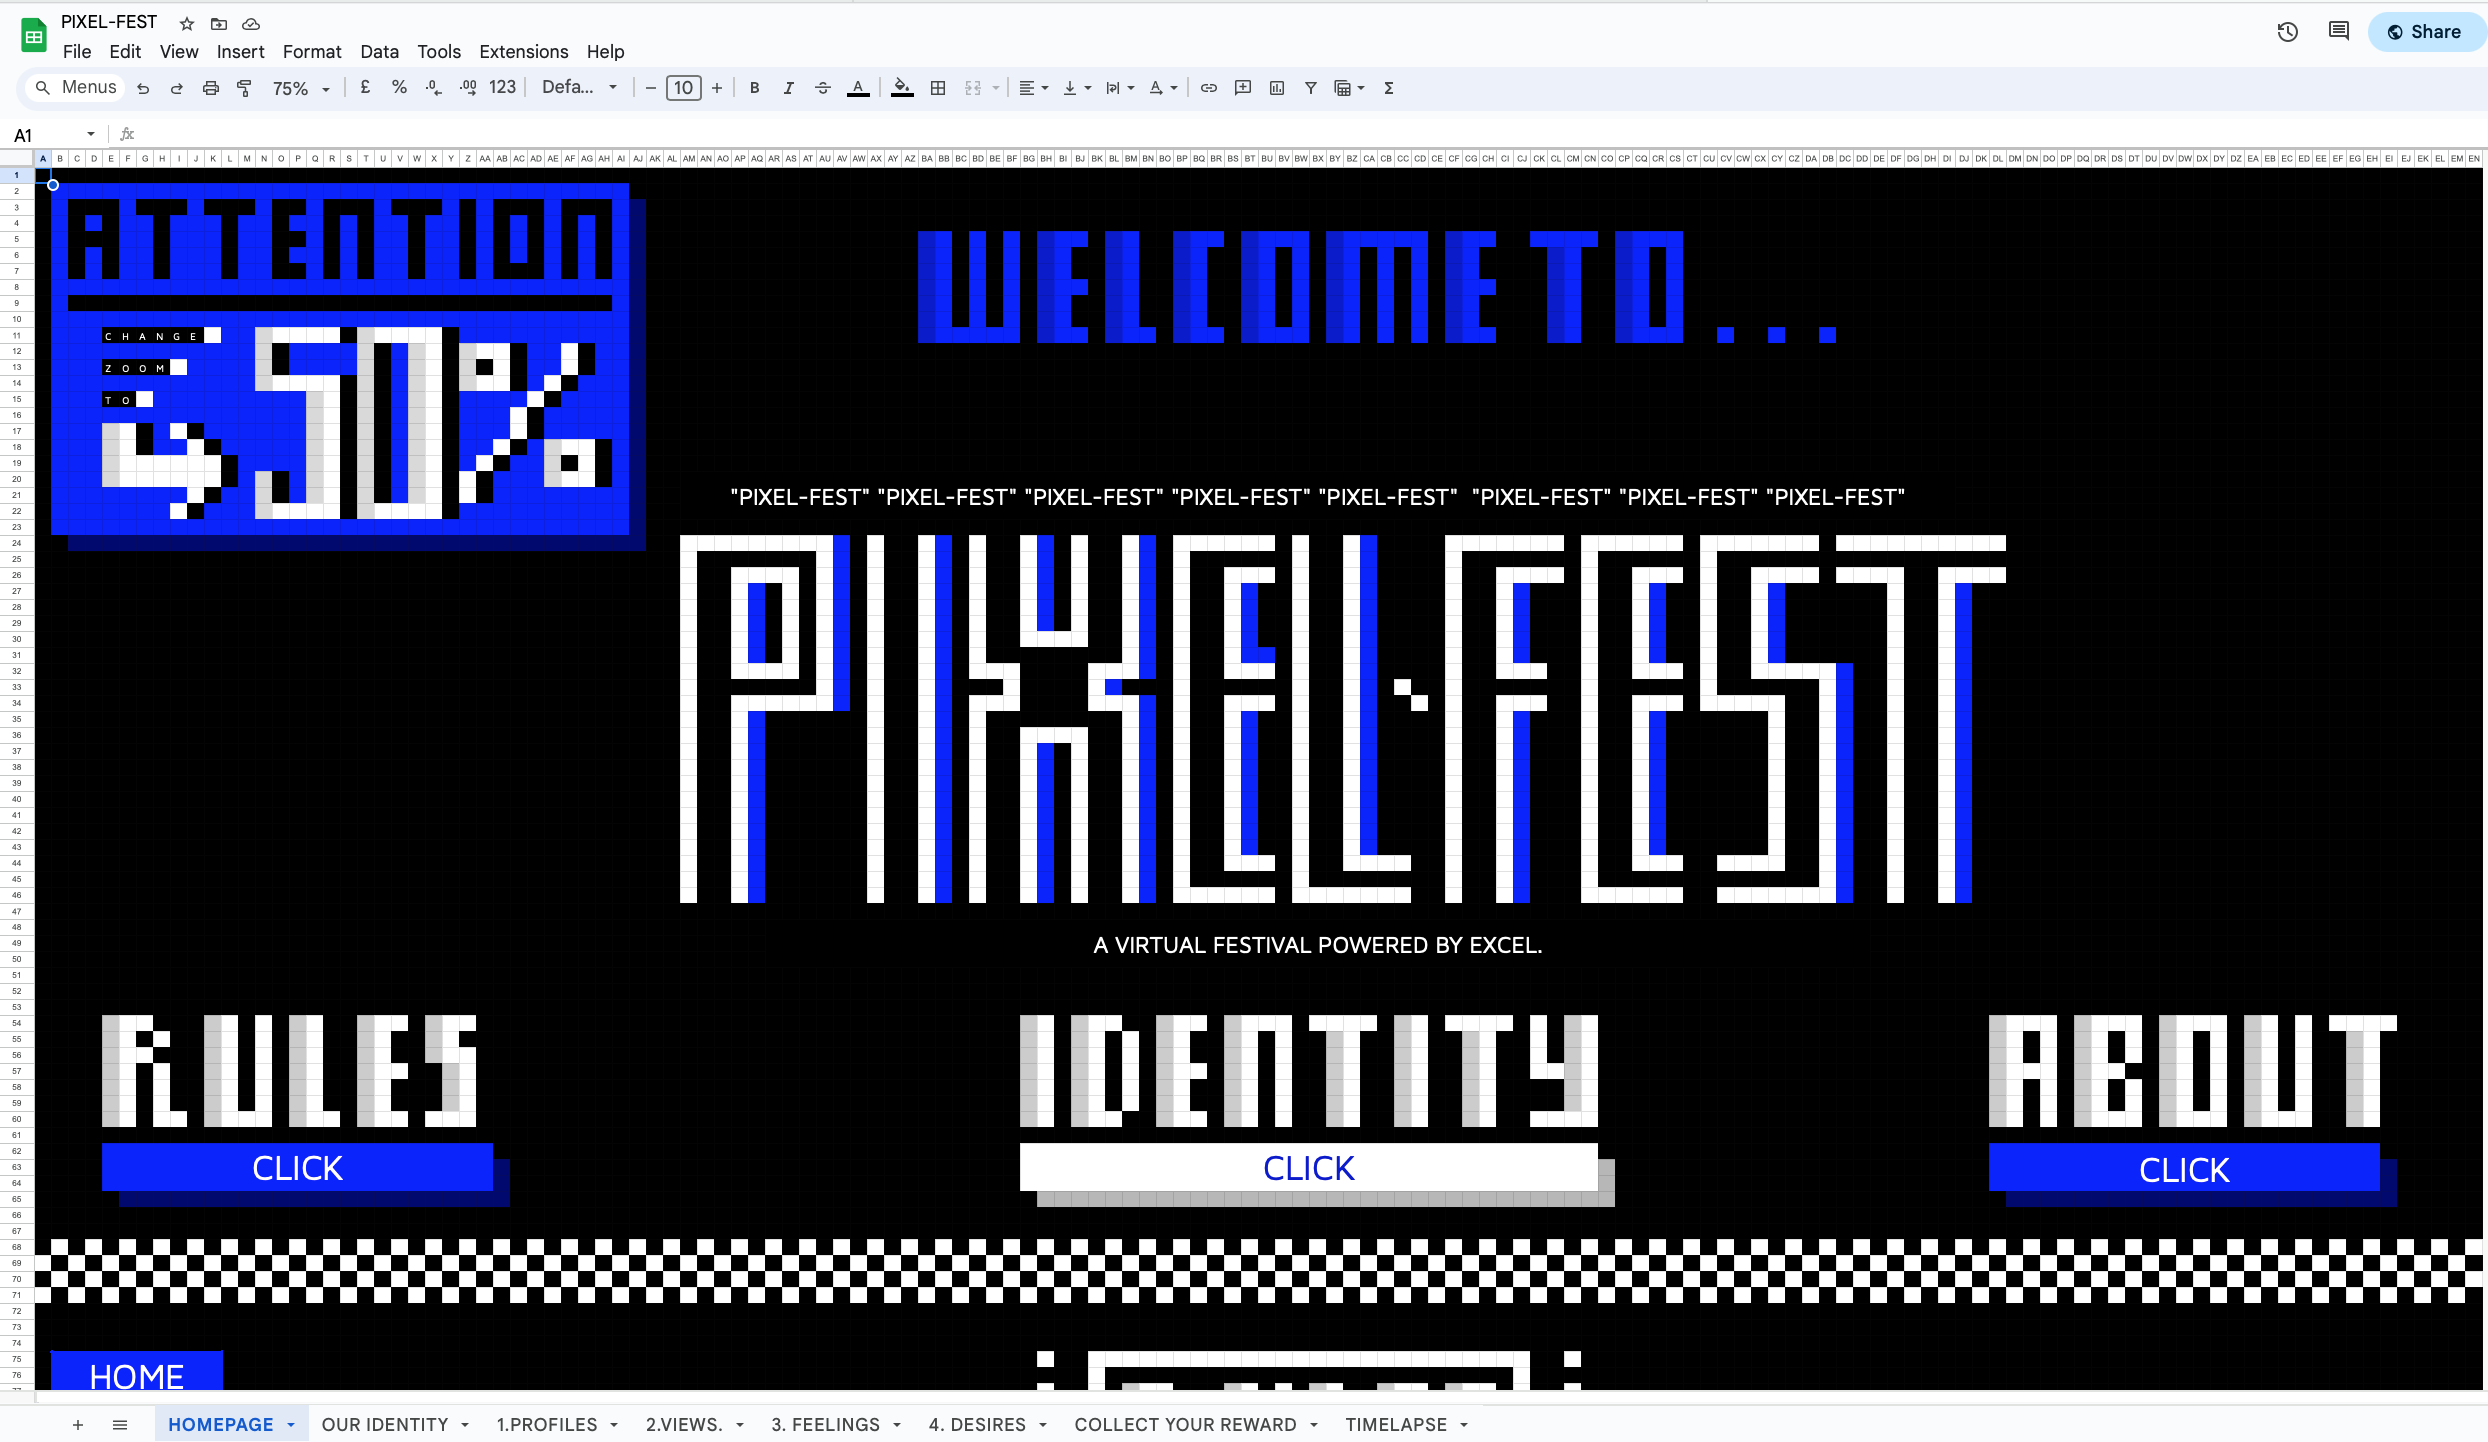Switch to the TIMELAPSE sheet tab
Viewport: 2488px width, 1442px height.
click(x=1395, y=1425)
